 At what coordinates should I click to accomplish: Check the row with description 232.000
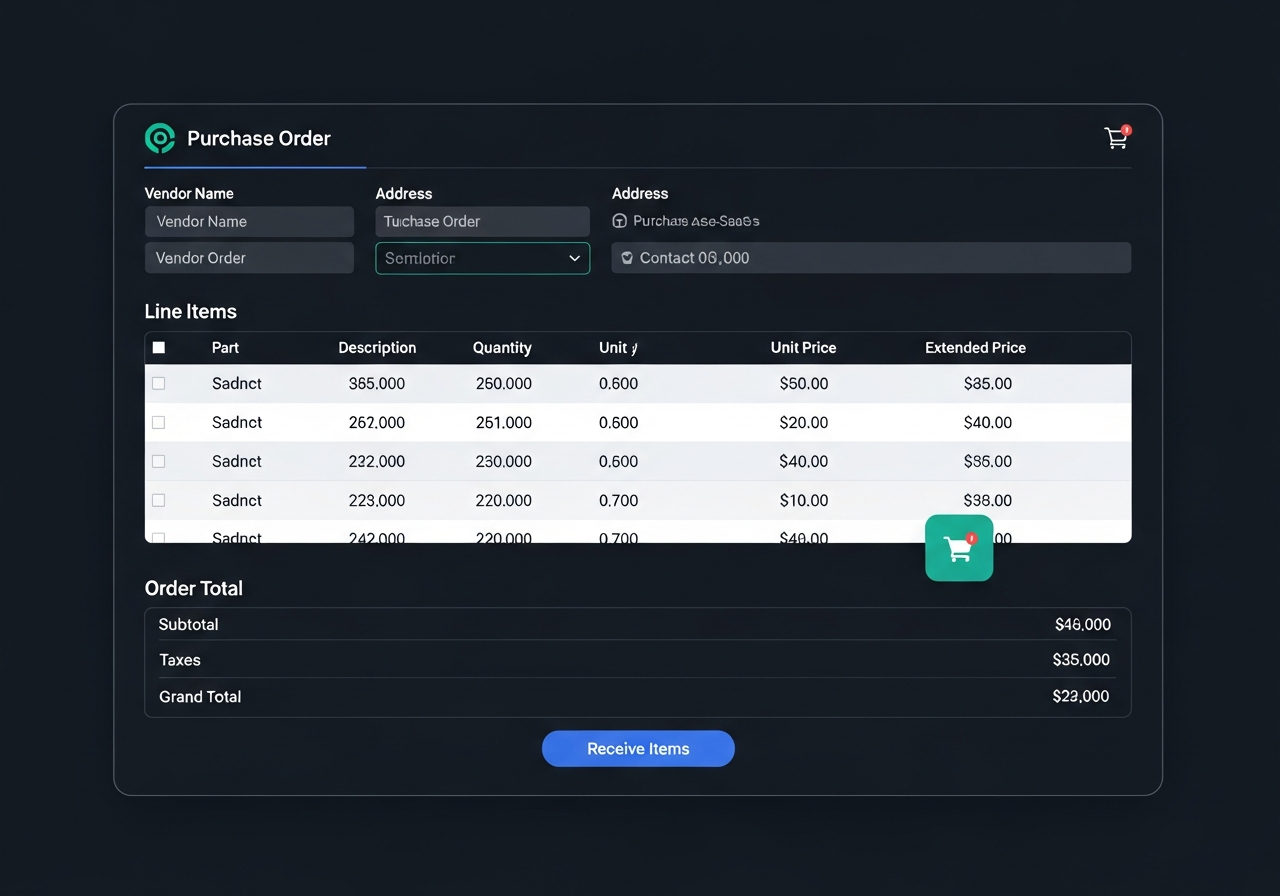[158, 461]
